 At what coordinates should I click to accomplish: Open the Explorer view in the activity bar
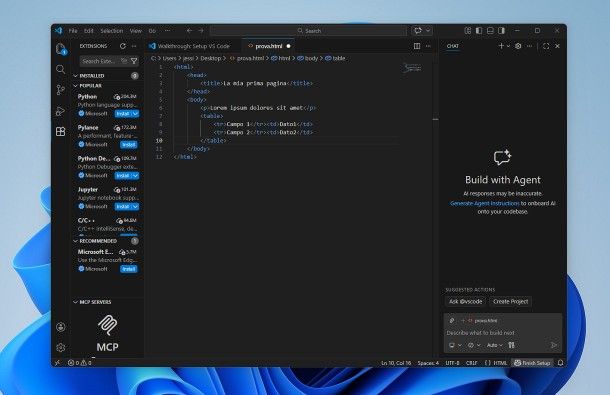(61, 49)
